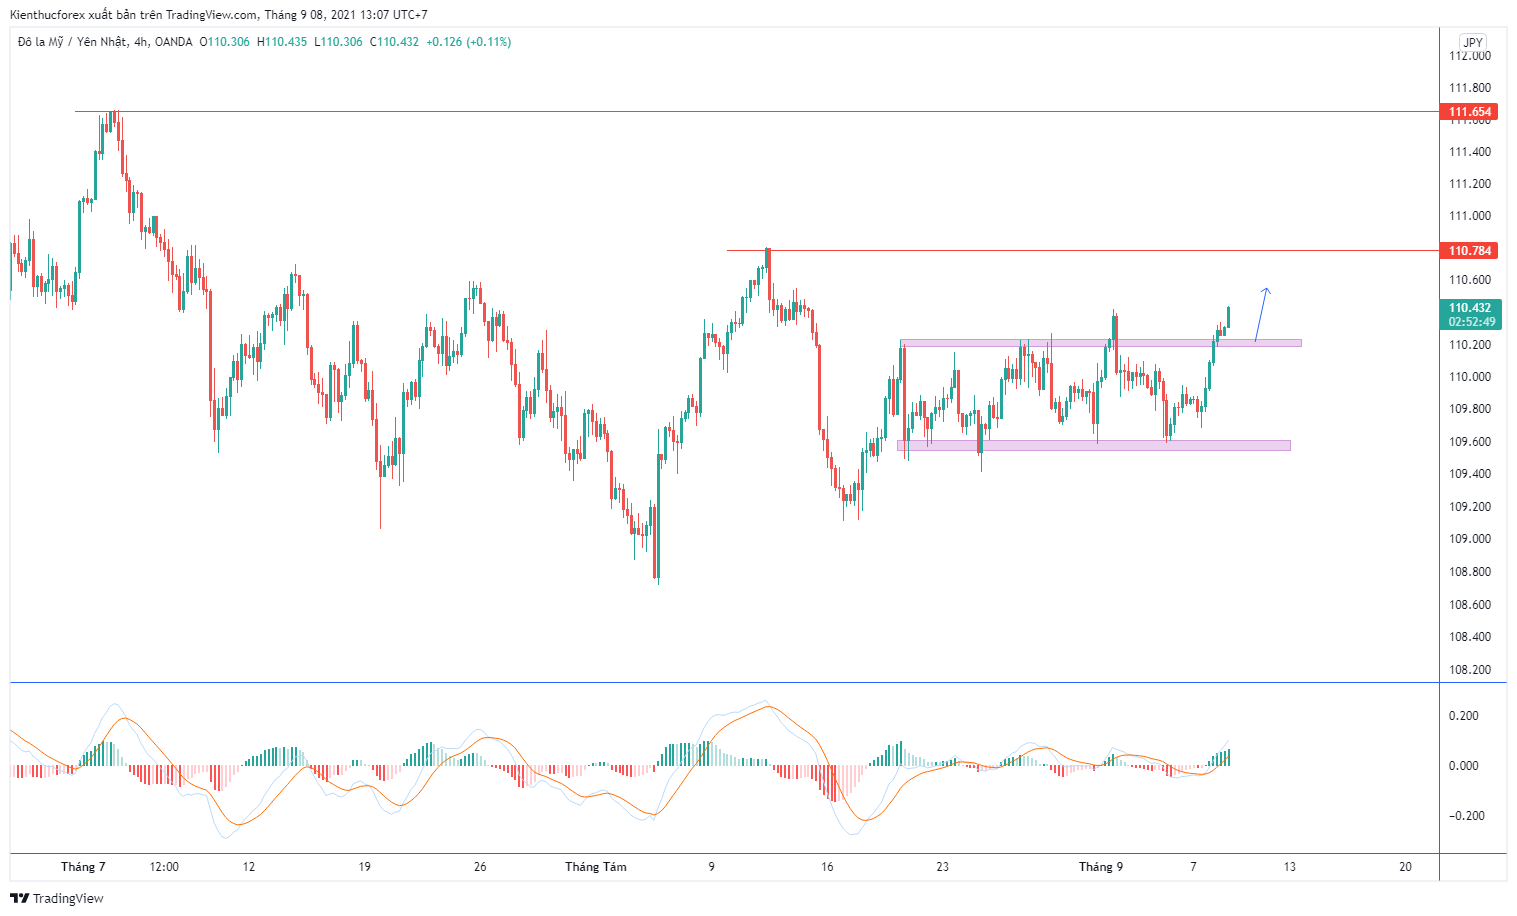Click the Tháng 9 time axis label
This screenshot has height=916, width=1517.
click(x=1101, y=867)
